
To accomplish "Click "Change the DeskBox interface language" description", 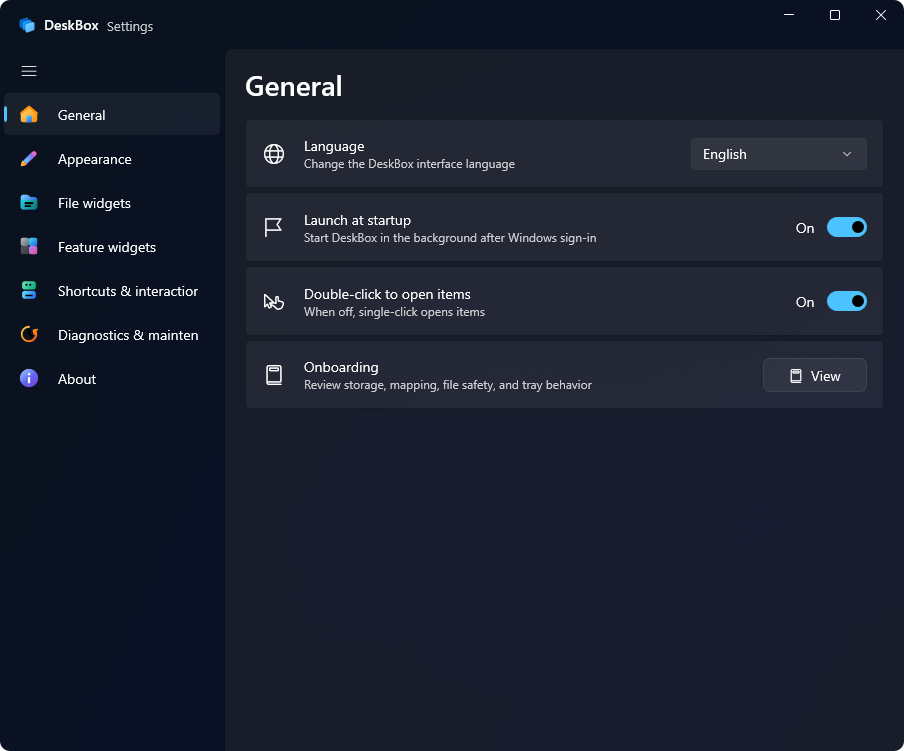I will coord(409,164).
